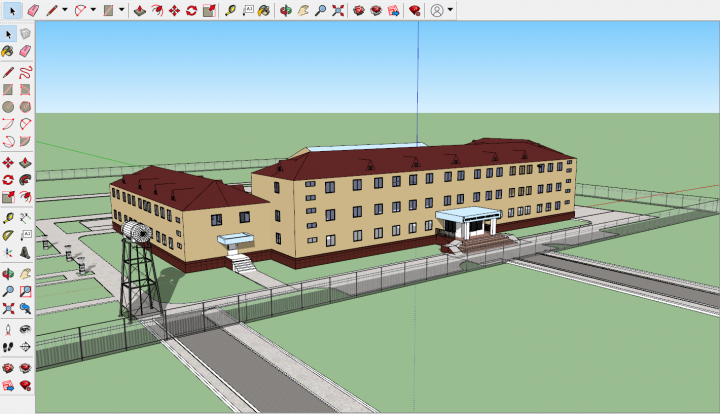Select the Scale tool in the top toolbar

(x=209, y=11)
